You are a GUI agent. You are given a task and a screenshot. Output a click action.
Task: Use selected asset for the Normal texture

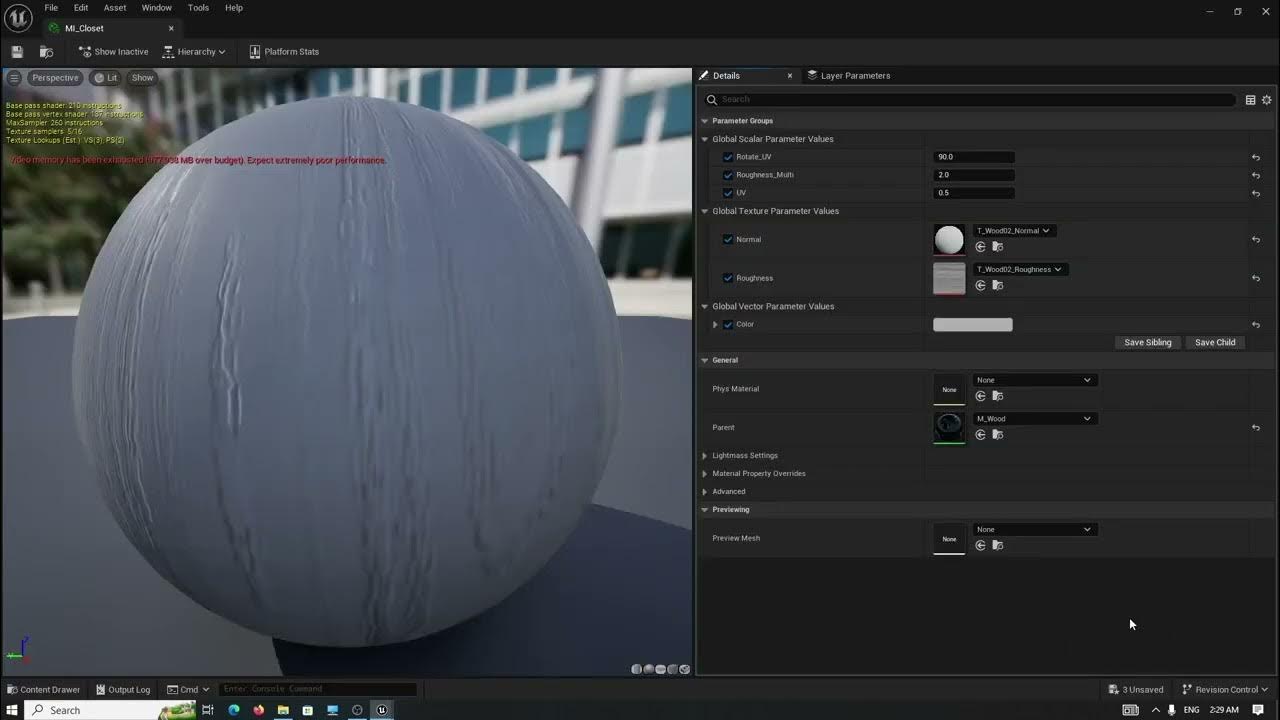[980, 247]
